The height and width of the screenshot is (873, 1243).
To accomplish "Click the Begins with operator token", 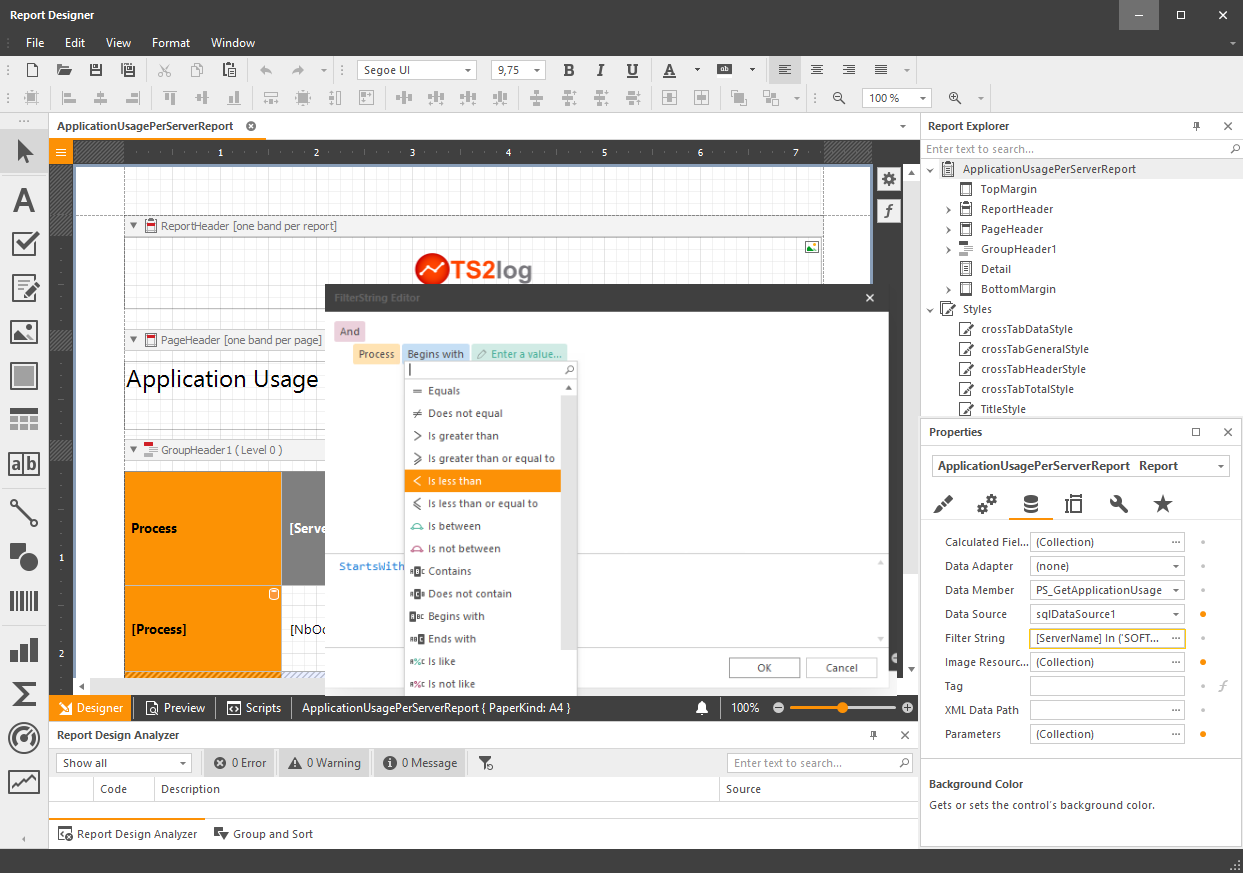I will (436, 354).
